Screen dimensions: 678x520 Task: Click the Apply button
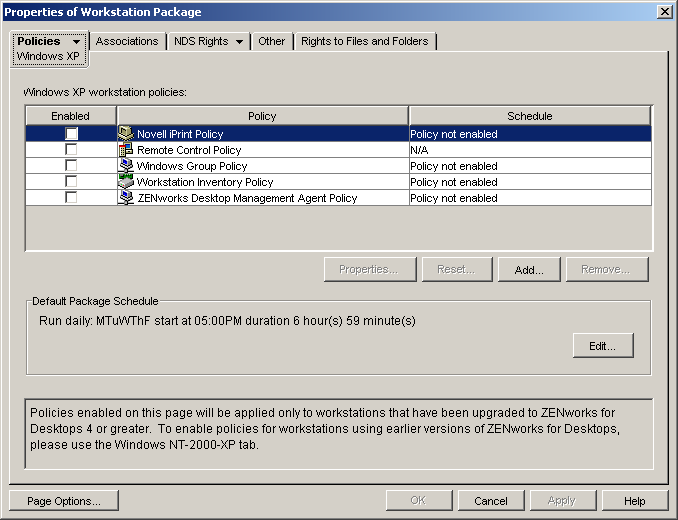pos(563,501)
